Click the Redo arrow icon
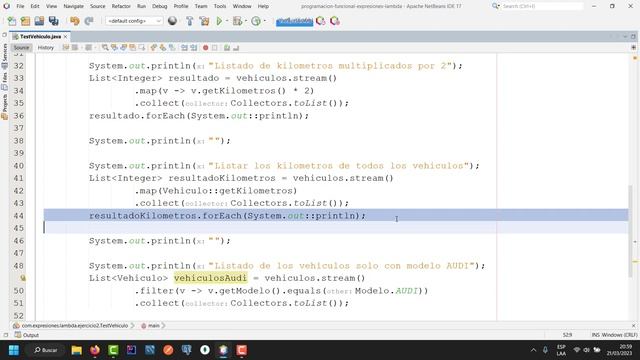This screenshot has width=640, height=360. [89, 21]
